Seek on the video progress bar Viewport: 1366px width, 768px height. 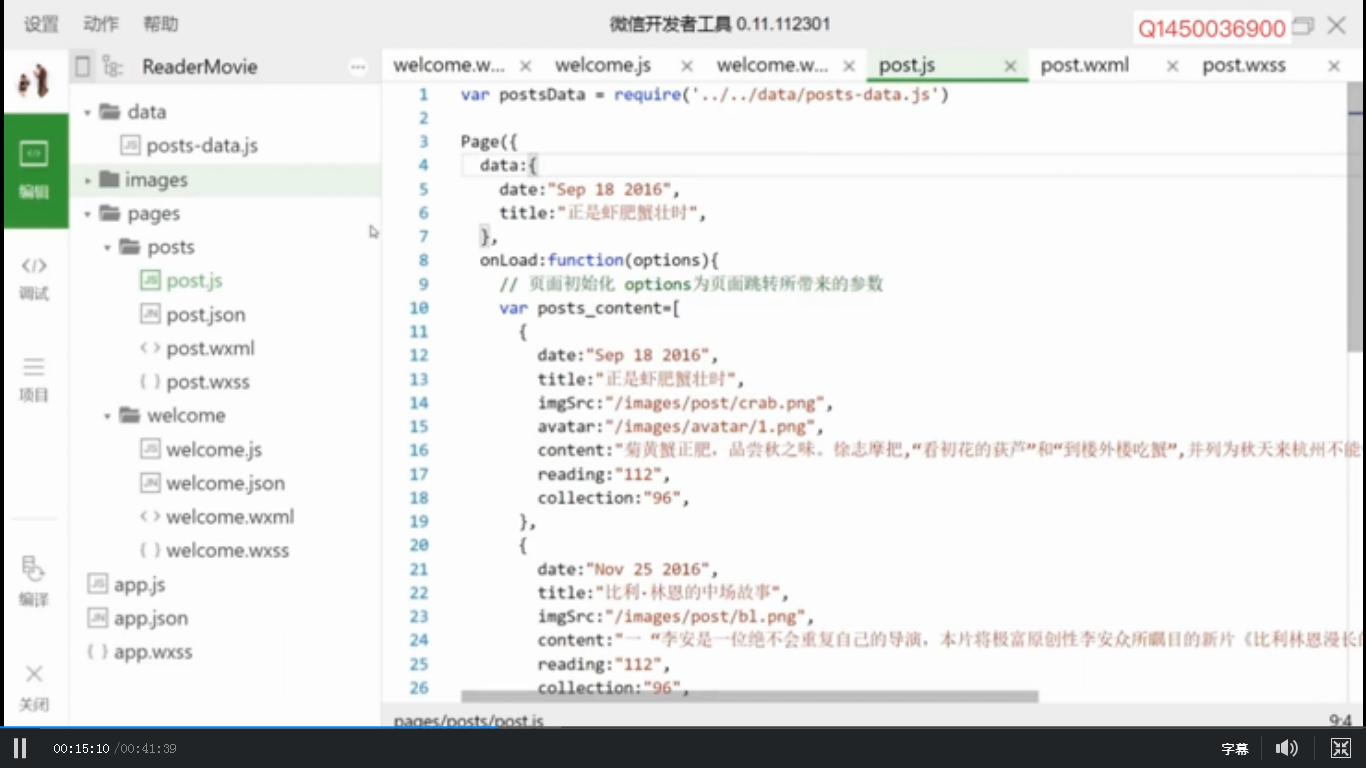[x=683, y=729]
